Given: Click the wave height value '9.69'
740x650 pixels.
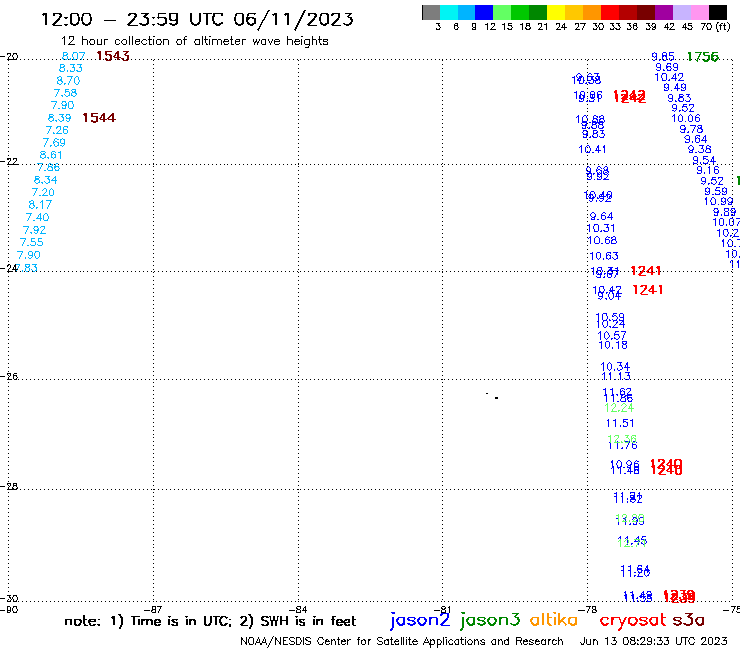Looking at the screenshot, I should pyautogui.click(x=667, y=67).
